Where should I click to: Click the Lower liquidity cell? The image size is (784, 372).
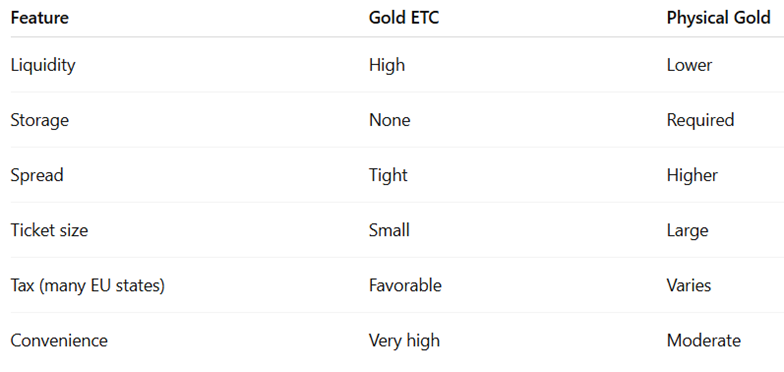coord(690,65)
